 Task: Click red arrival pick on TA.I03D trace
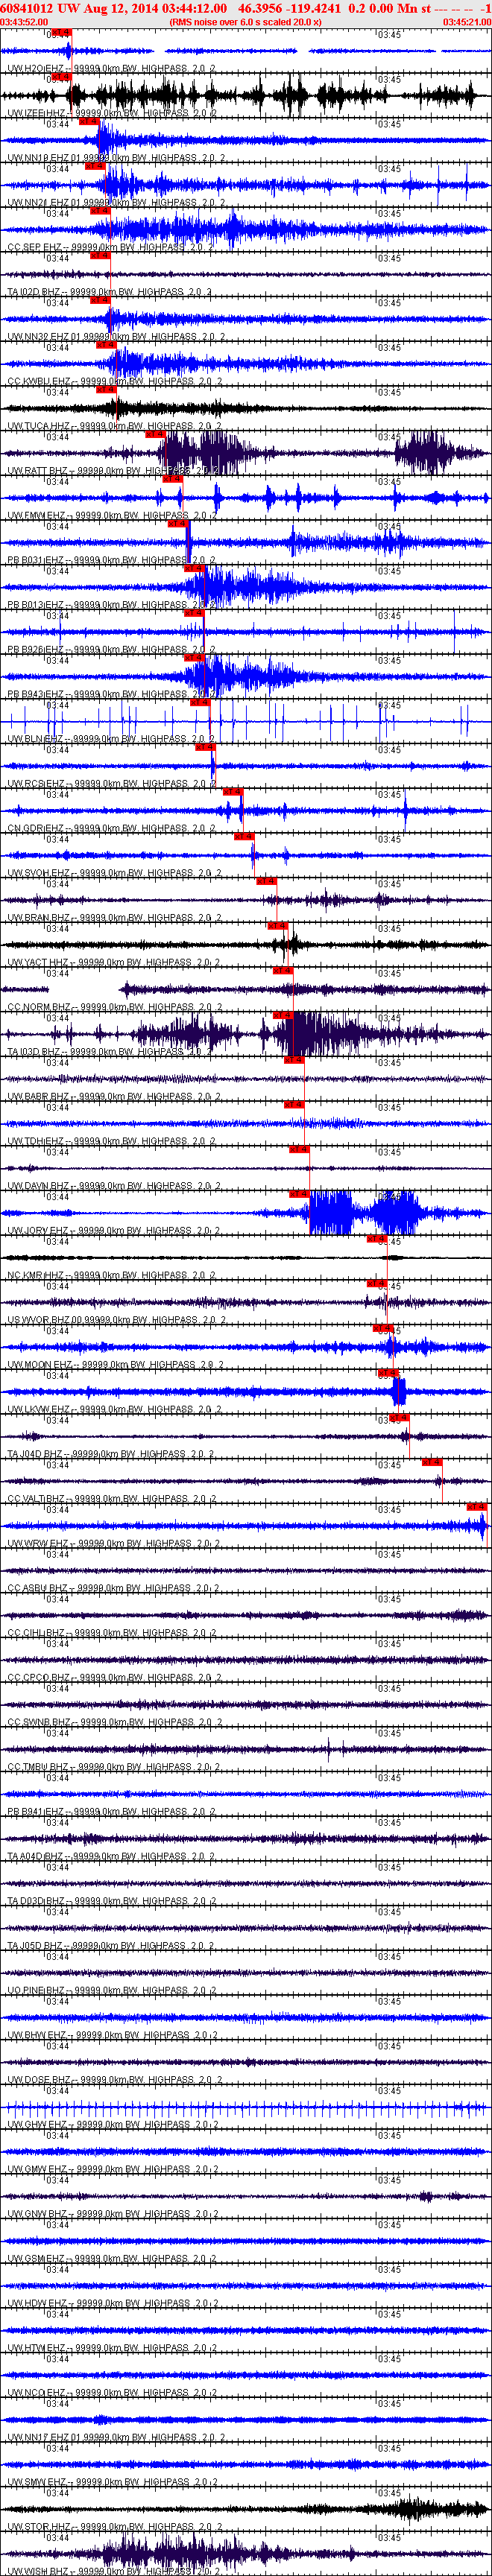click(x=282, y=1015)
